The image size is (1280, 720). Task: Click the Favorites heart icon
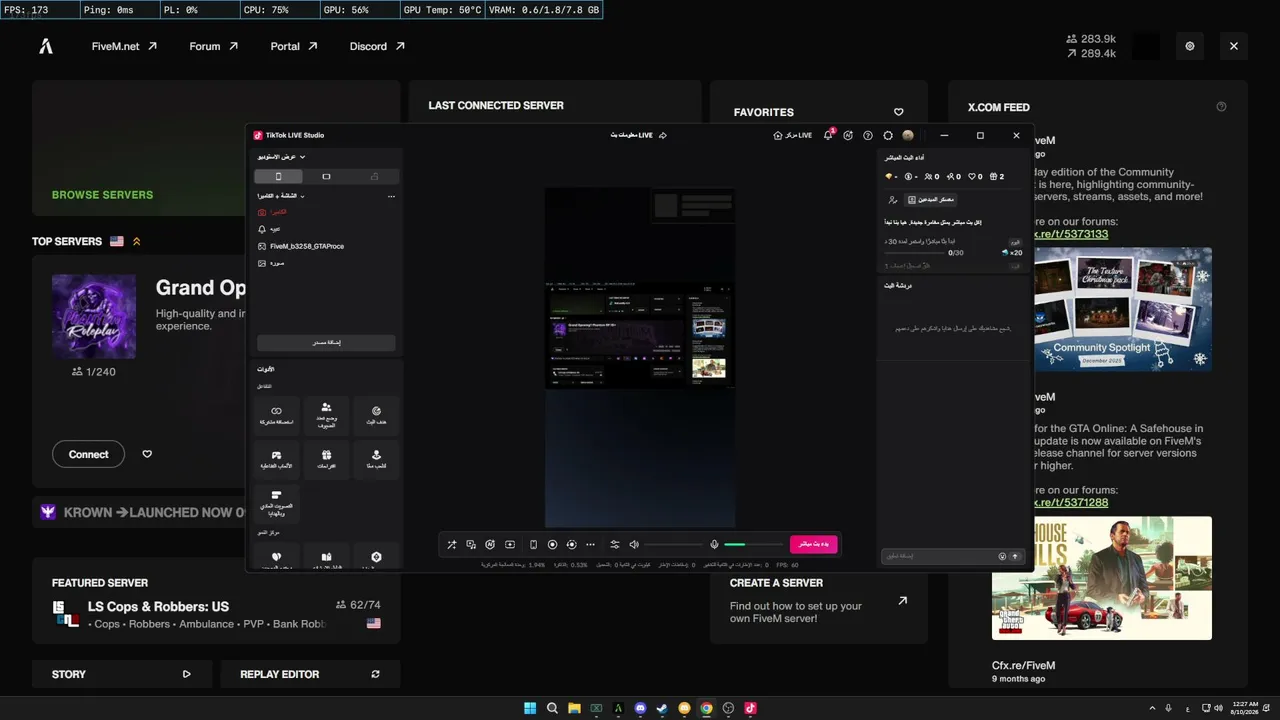click(898, 112)
